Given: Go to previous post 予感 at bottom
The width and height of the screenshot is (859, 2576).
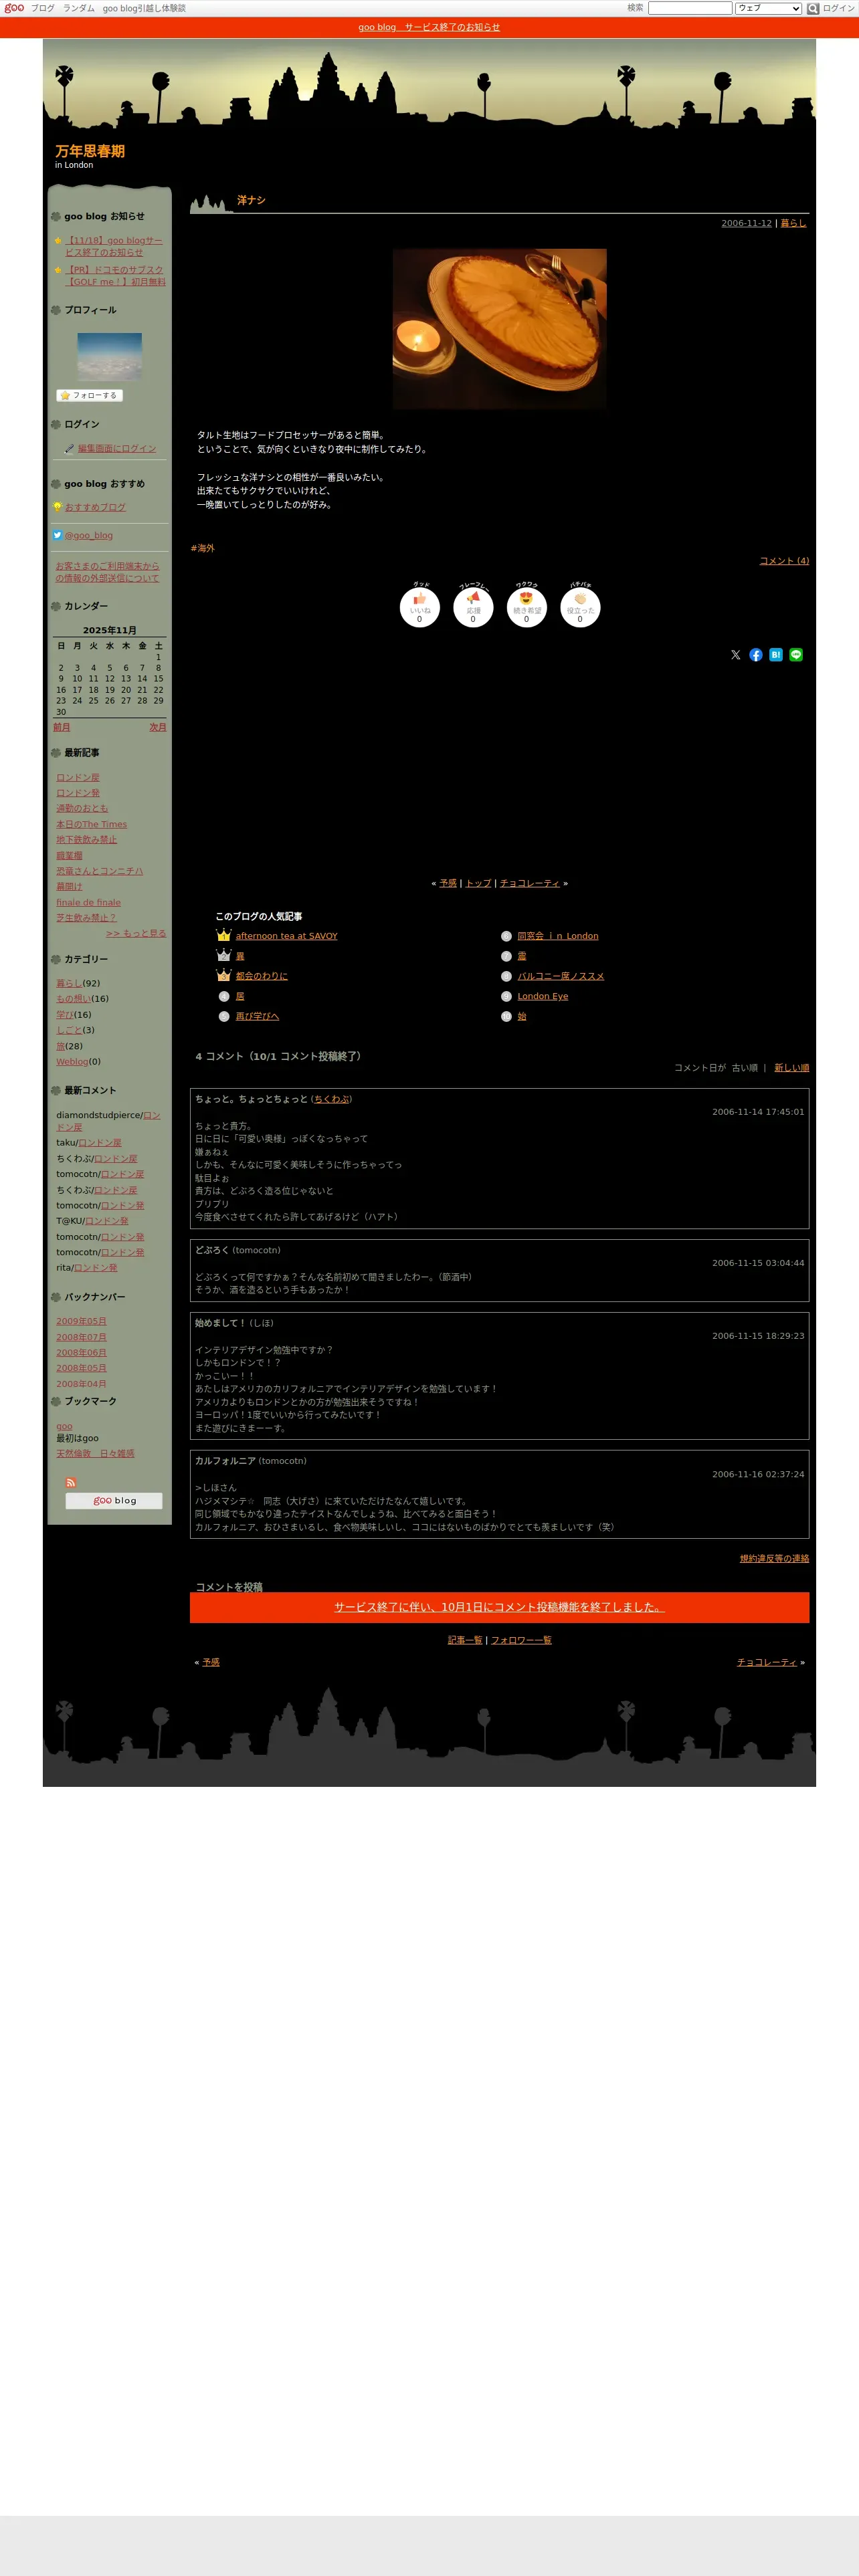Looking at the screenshot, I should (x=211, y=1662).
